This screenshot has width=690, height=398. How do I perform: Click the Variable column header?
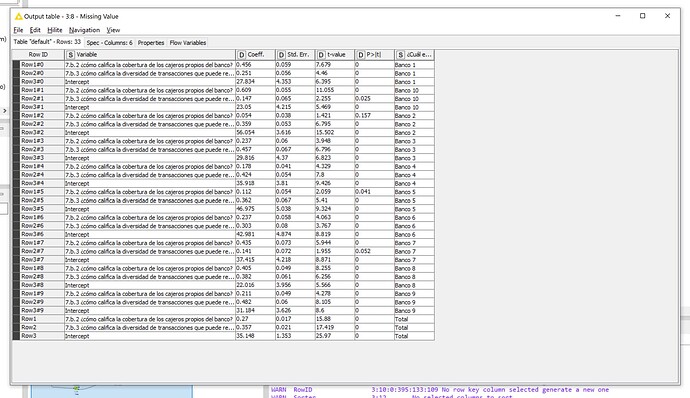(150, 55)
